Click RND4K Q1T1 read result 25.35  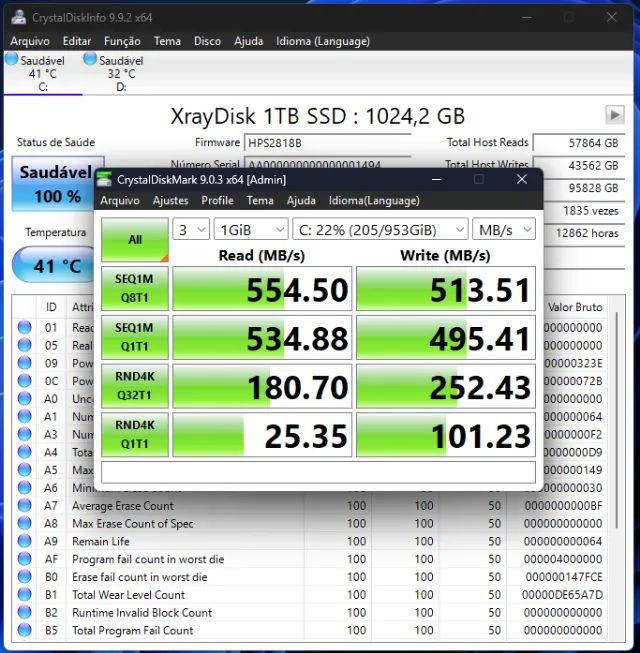[x=262, y=435]
